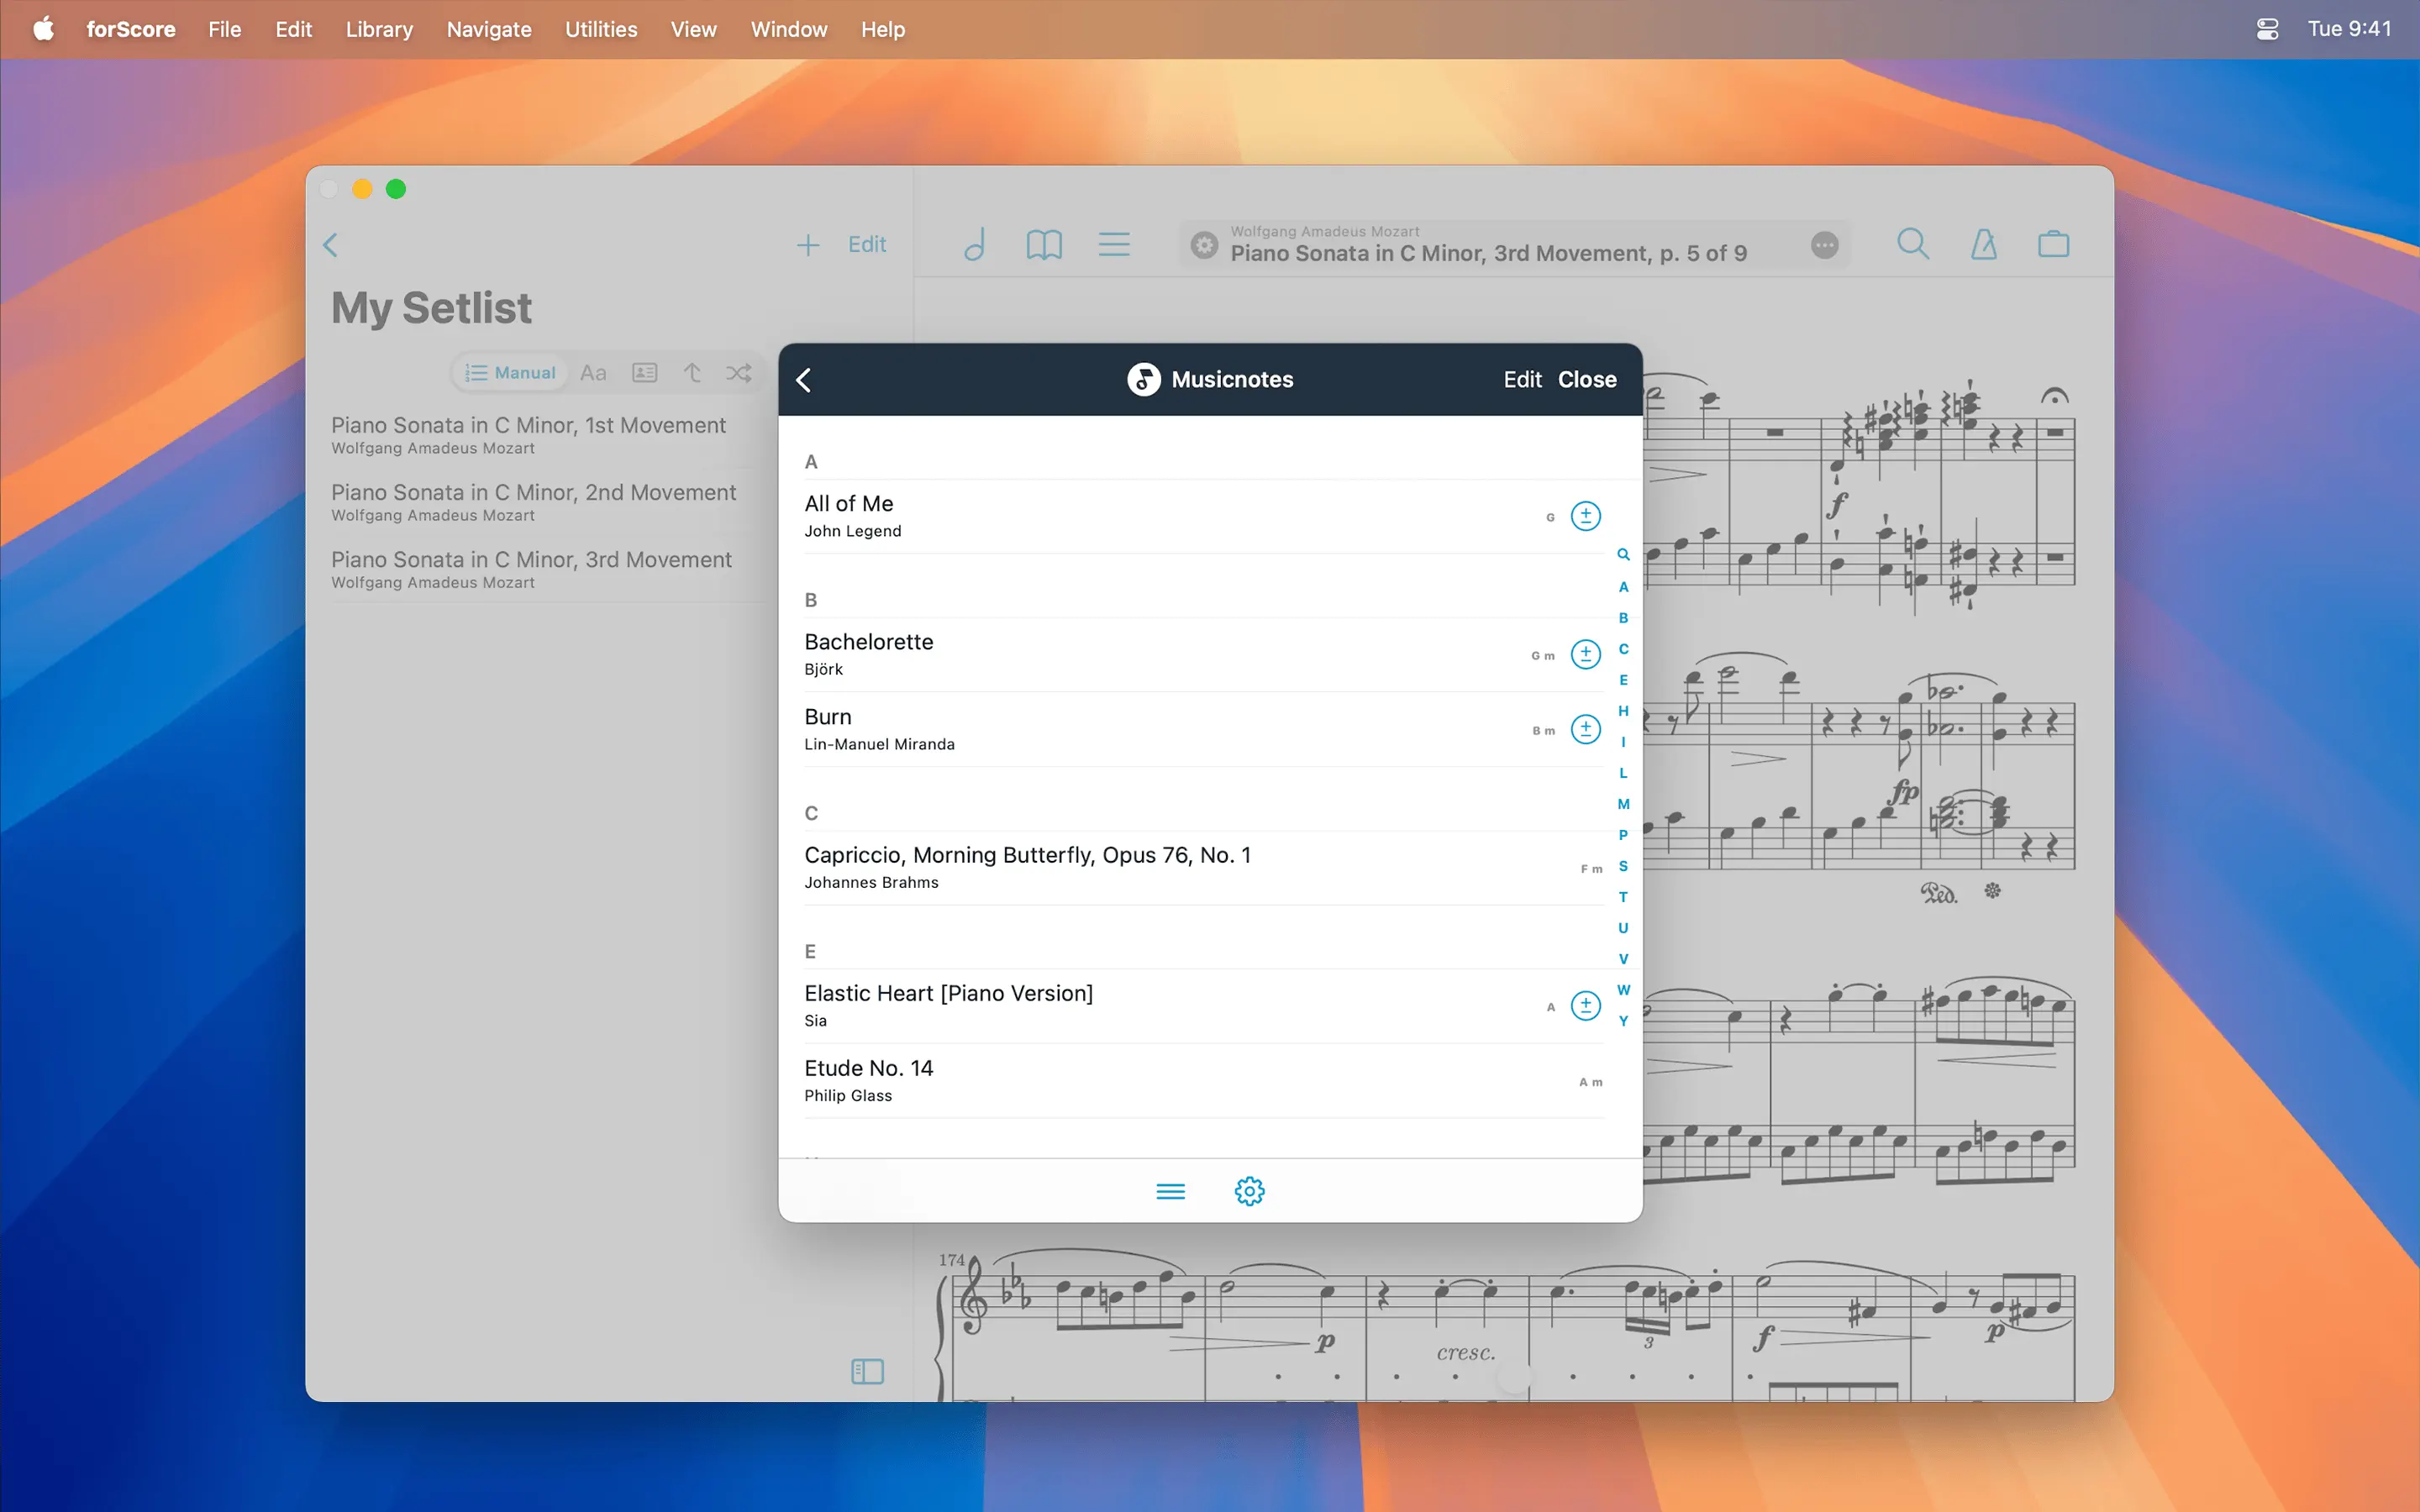Select Manual sort order for setlist
2420x1512 pixels.
pyautogui.click(x=510, y=373)
